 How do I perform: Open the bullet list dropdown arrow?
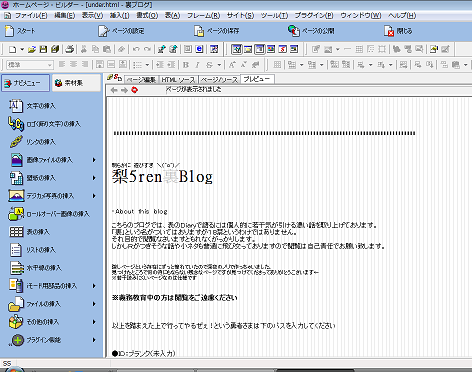(x=147, y=65)
